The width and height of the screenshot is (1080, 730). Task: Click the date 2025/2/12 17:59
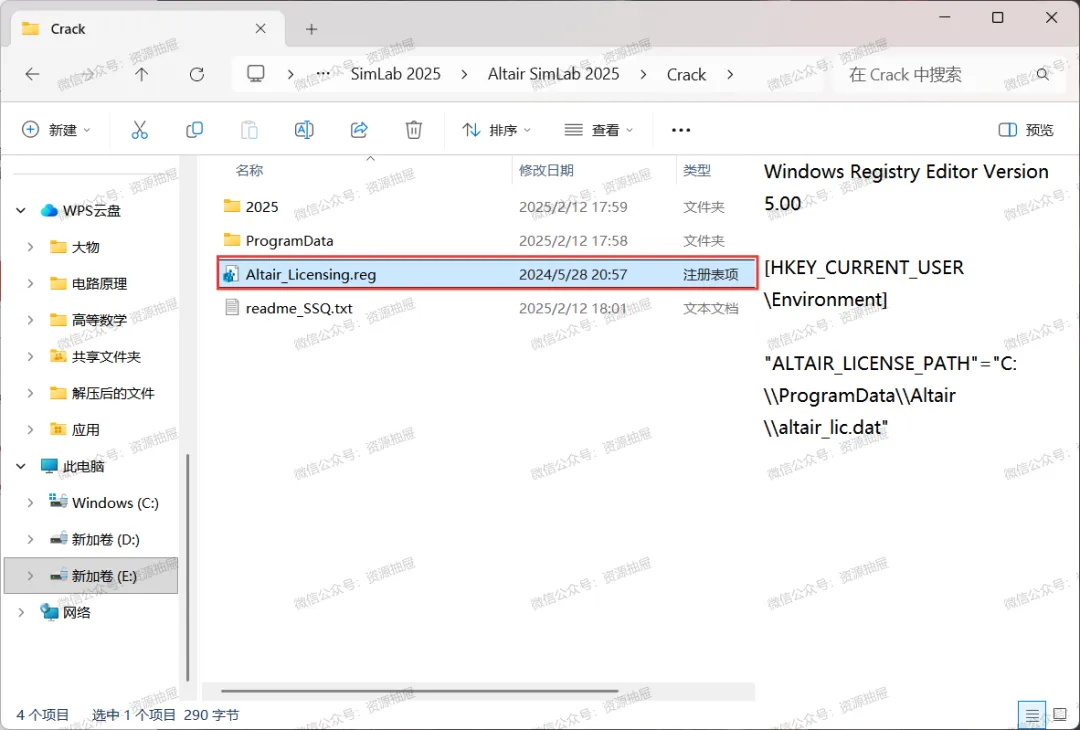[573, 207]
